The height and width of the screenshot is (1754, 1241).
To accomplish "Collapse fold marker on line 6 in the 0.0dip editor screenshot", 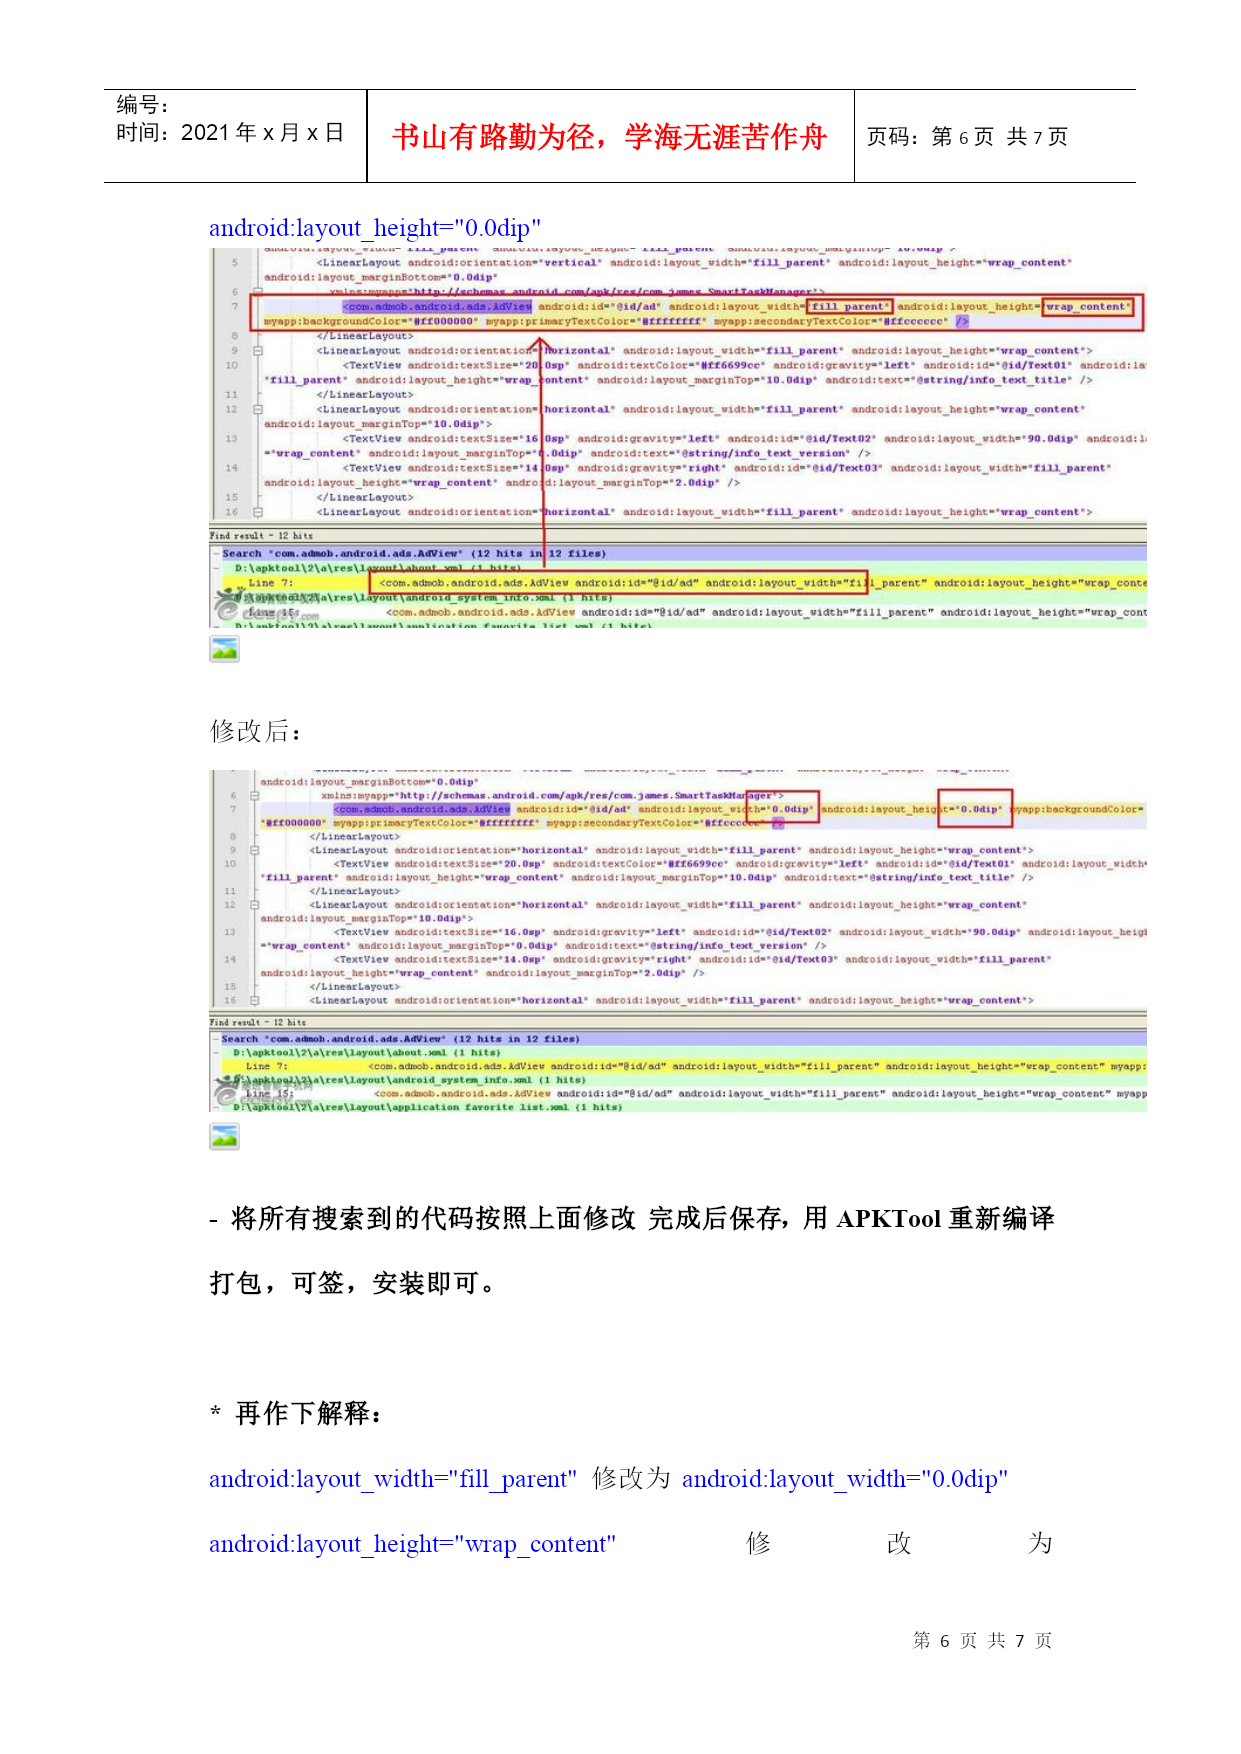I will [x=254, y=796].
